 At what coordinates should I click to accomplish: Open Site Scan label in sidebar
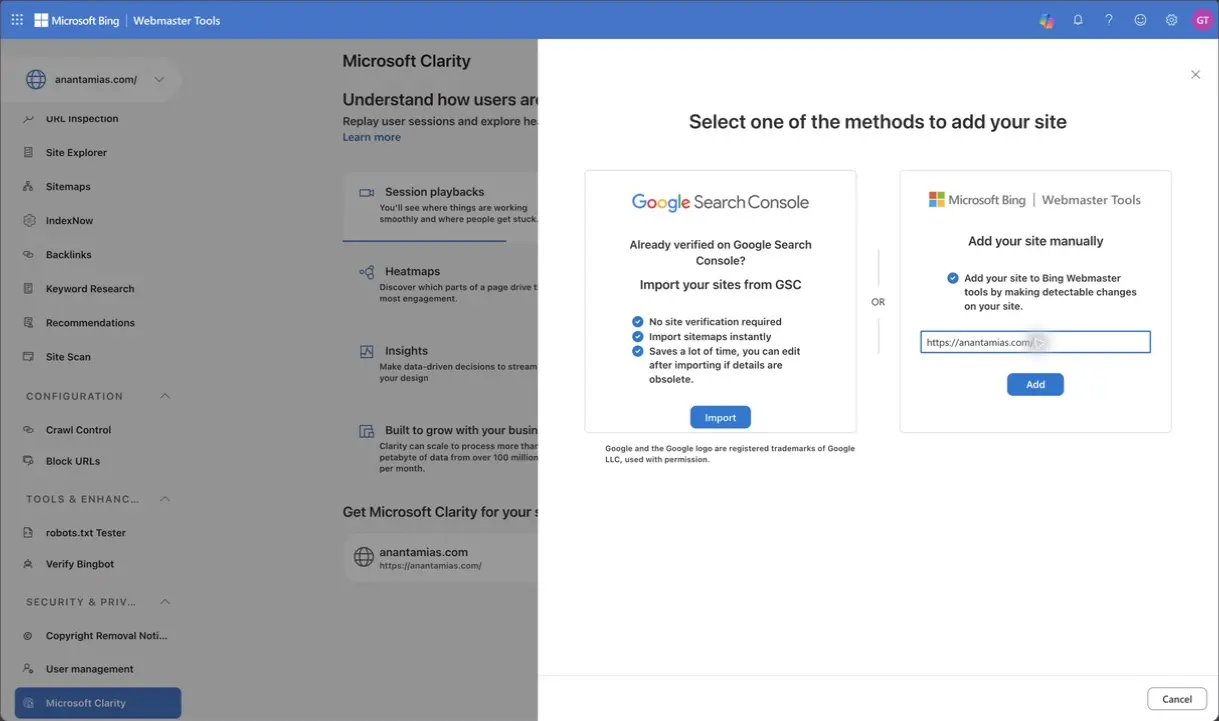click(x=68, y=356)
